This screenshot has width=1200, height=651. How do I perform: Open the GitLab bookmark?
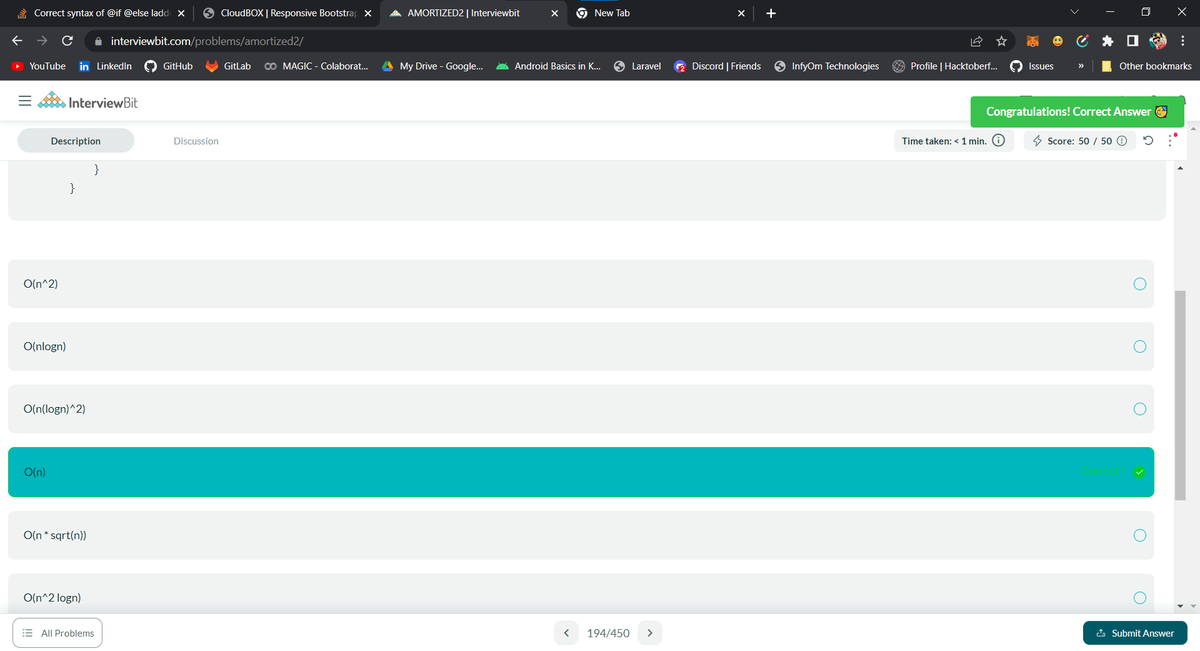pyautogui.click(x=228, y=66)
